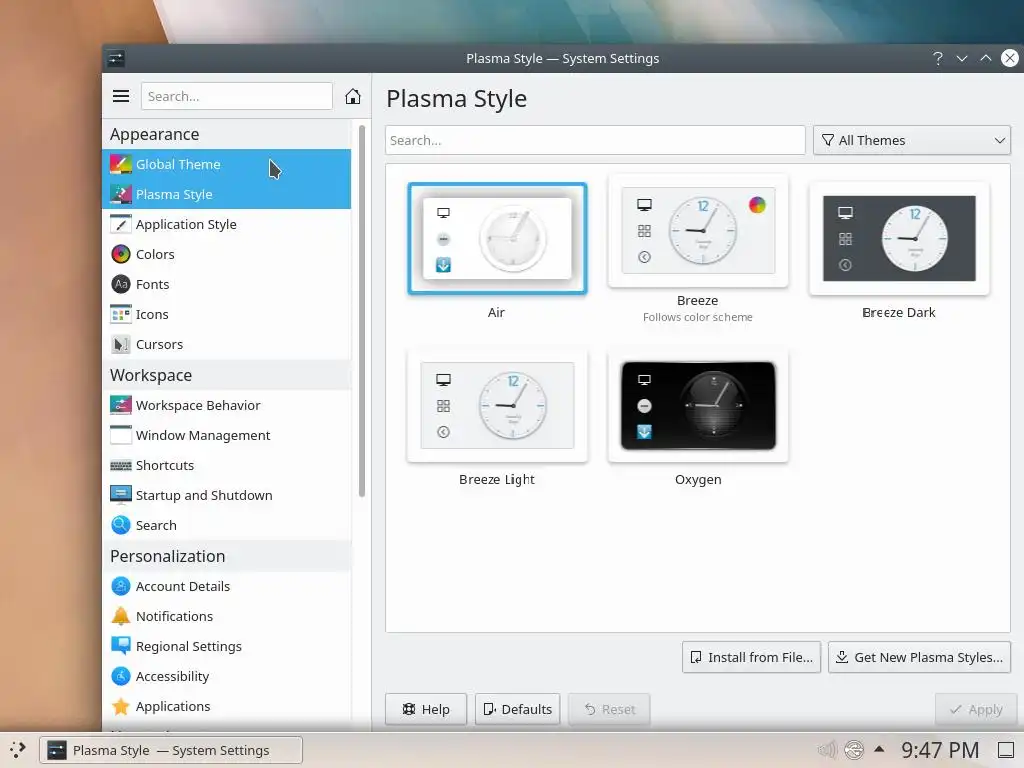1024x768 pixels.
Task: Click the System Settings title bar icon
Action: [x=116, y=58]
